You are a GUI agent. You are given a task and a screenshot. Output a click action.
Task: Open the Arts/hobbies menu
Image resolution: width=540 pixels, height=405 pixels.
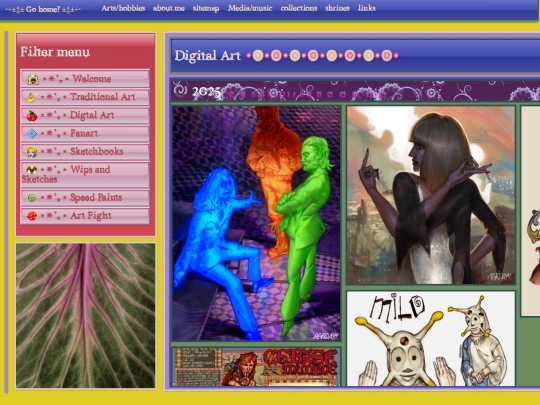[x=123, y=8]
